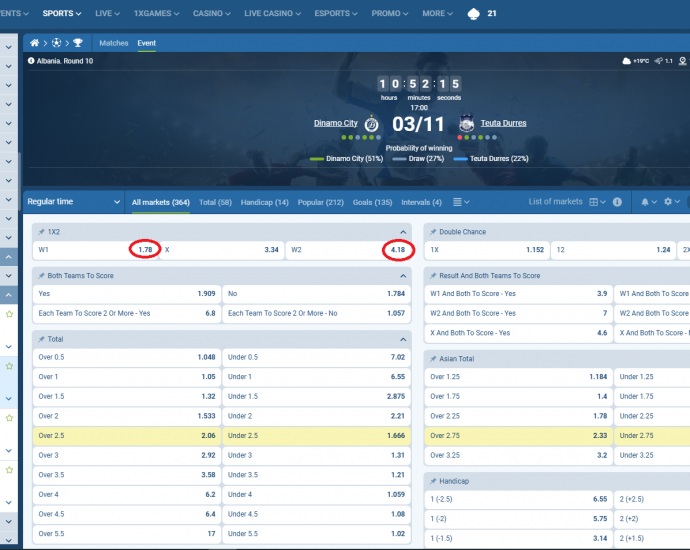Switch to Goals (135) tab

pyautogui.click(x=372, y=202)
